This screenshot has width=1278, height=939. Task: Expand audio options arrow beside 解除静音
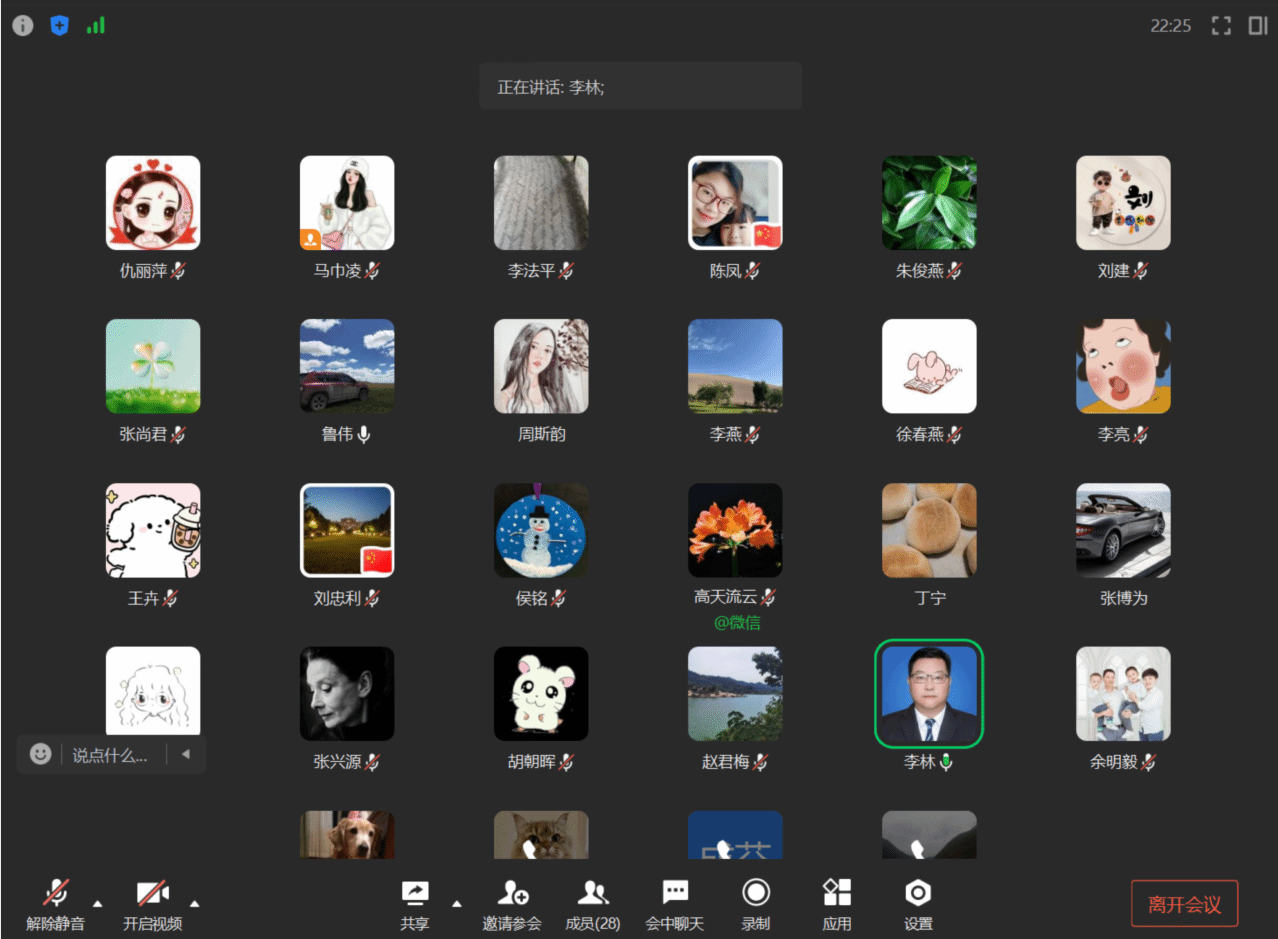[98, 901]
